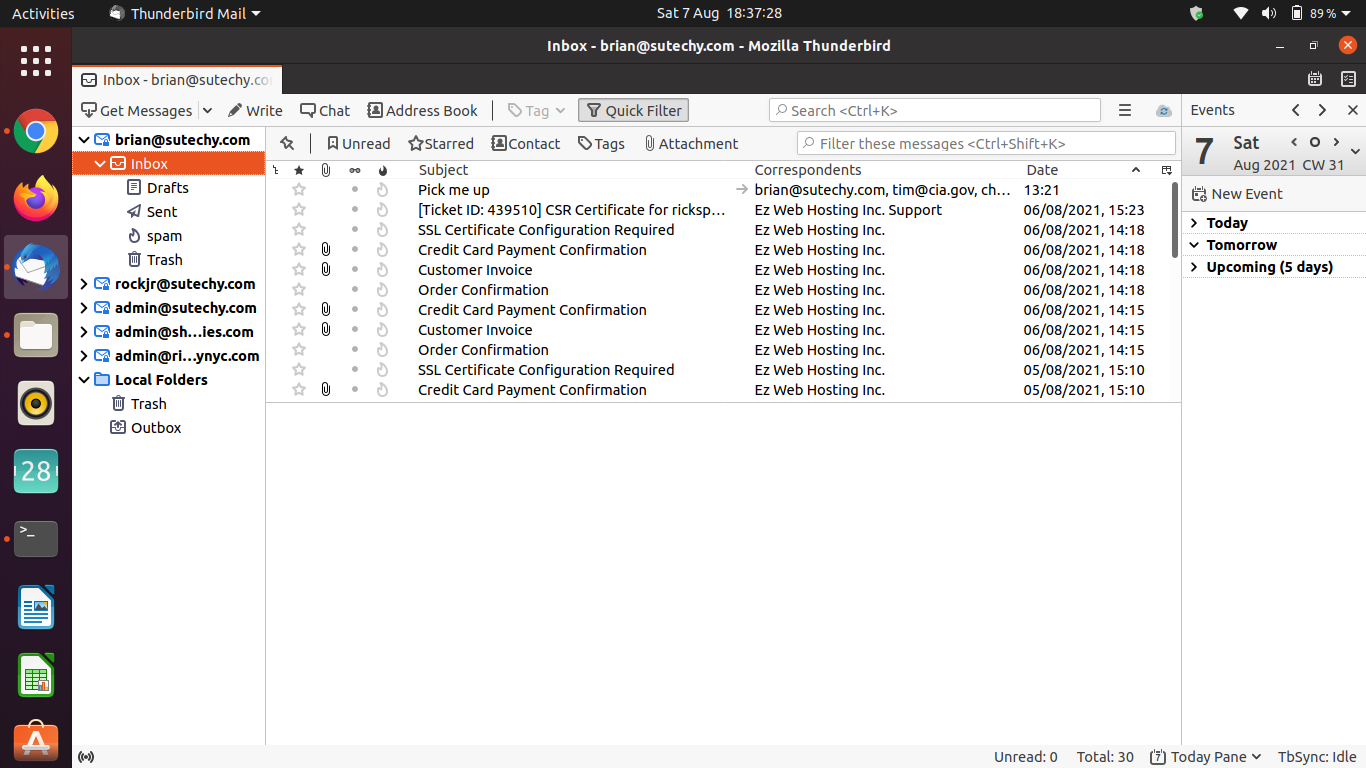Viewport: 1366px width, 768px height.
Task: Open the calendar tab icon in tab bar
Action: (x=1315, y=79)
